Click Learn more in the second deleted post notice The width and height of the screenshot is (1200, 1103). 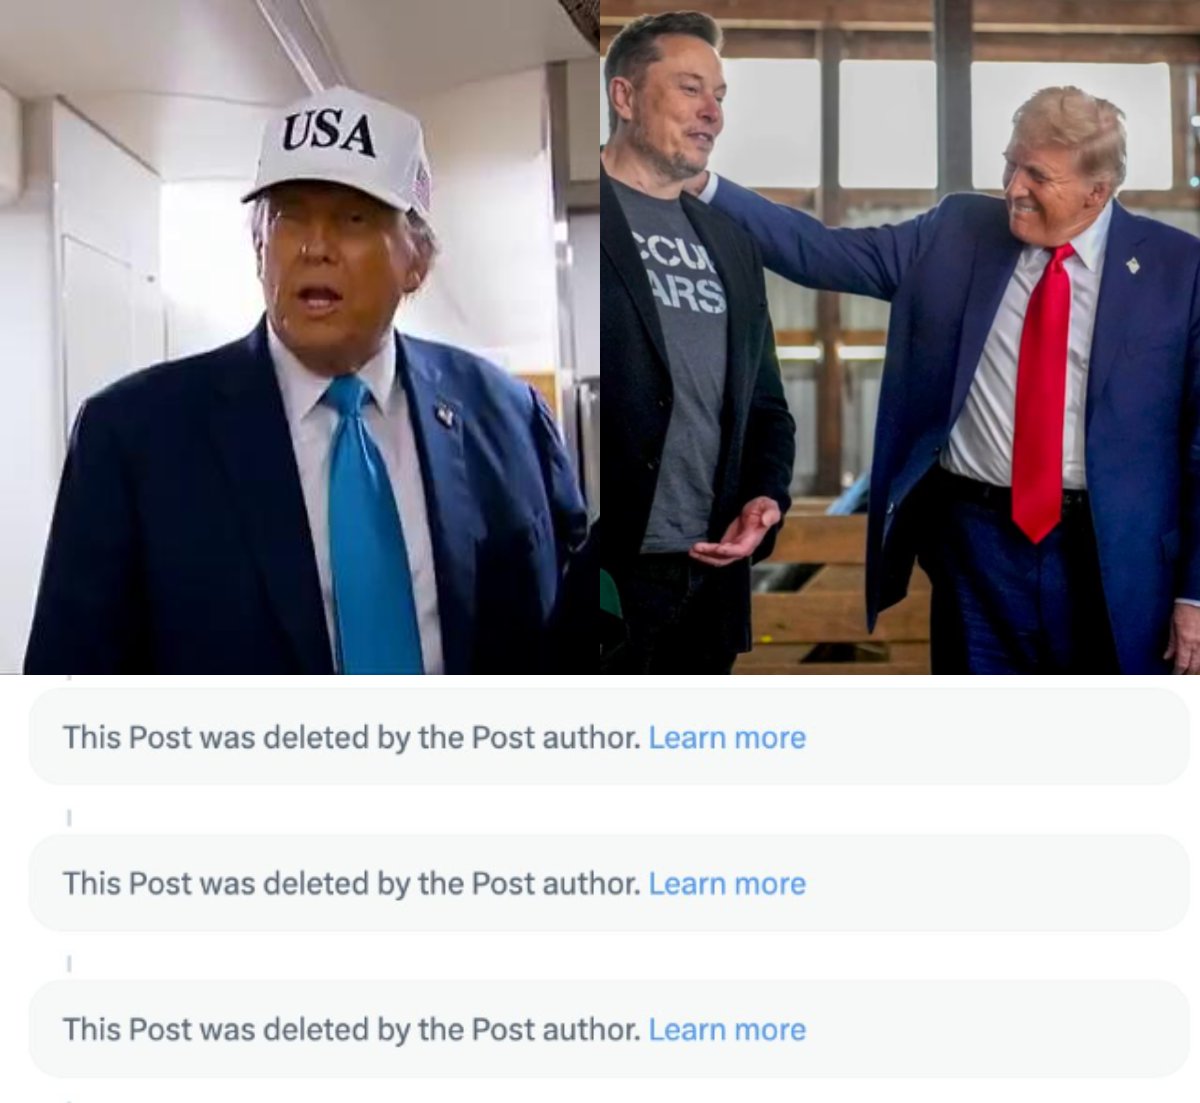pos(727,884)
